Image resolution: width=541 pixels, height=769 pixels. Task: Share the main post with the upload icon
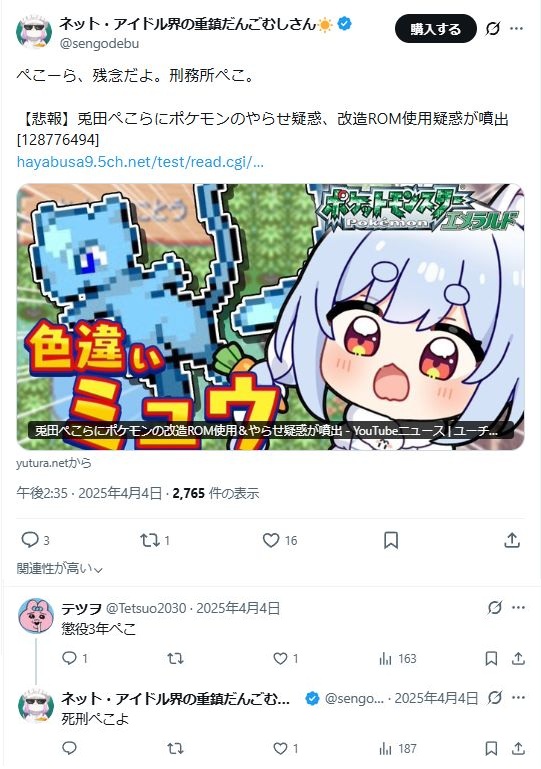coord(512,540)
